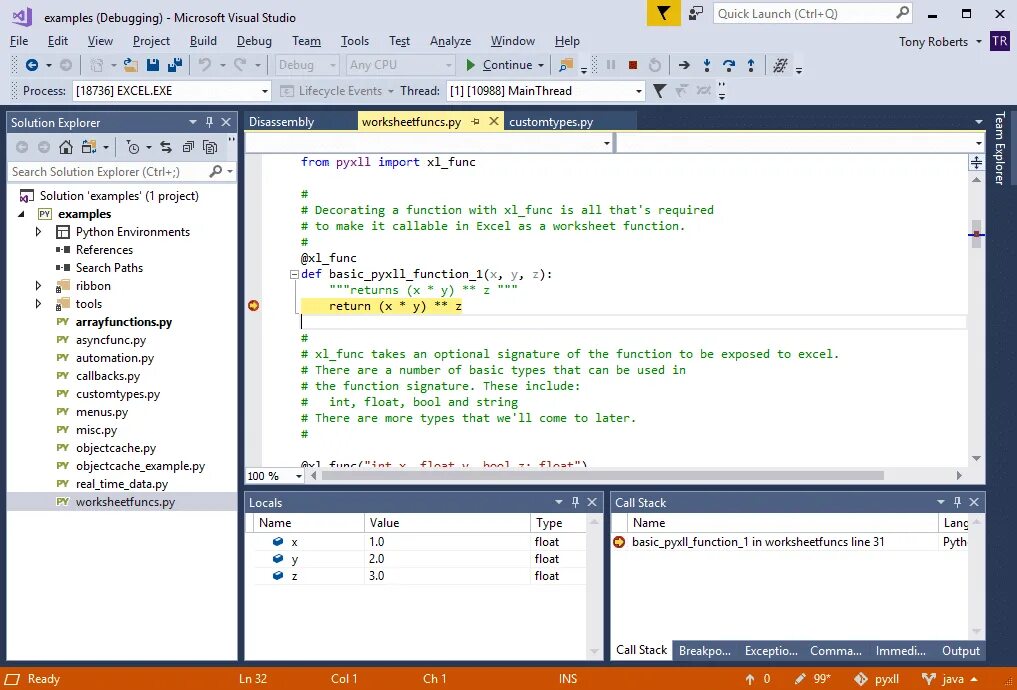Toggle auto-hide pin on Locals panel

575,503
